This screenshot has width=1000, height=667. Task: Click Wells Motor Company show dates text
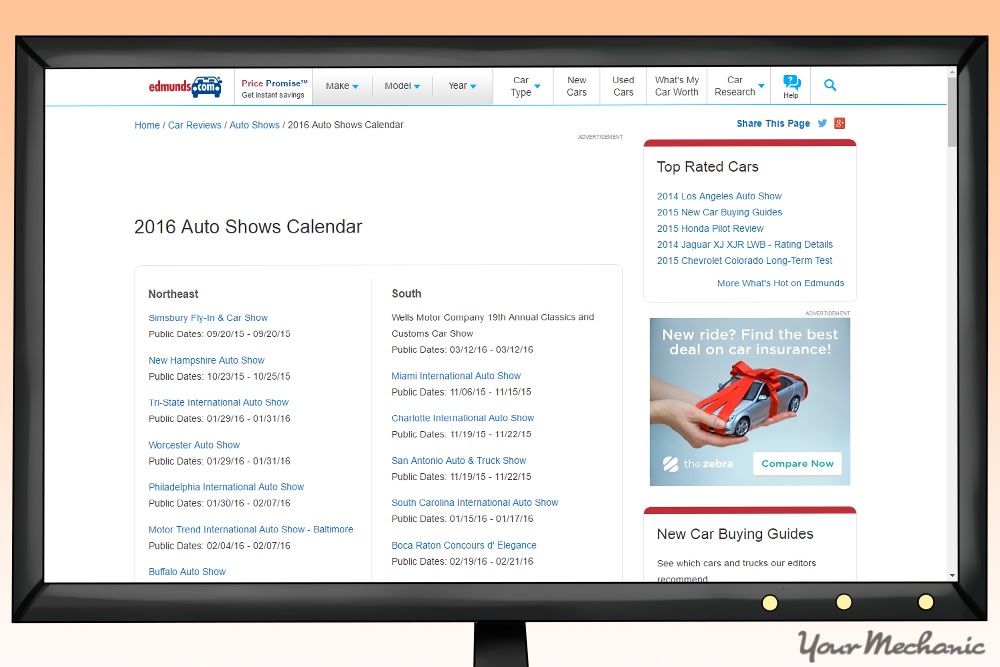click(x=462, y=349)
